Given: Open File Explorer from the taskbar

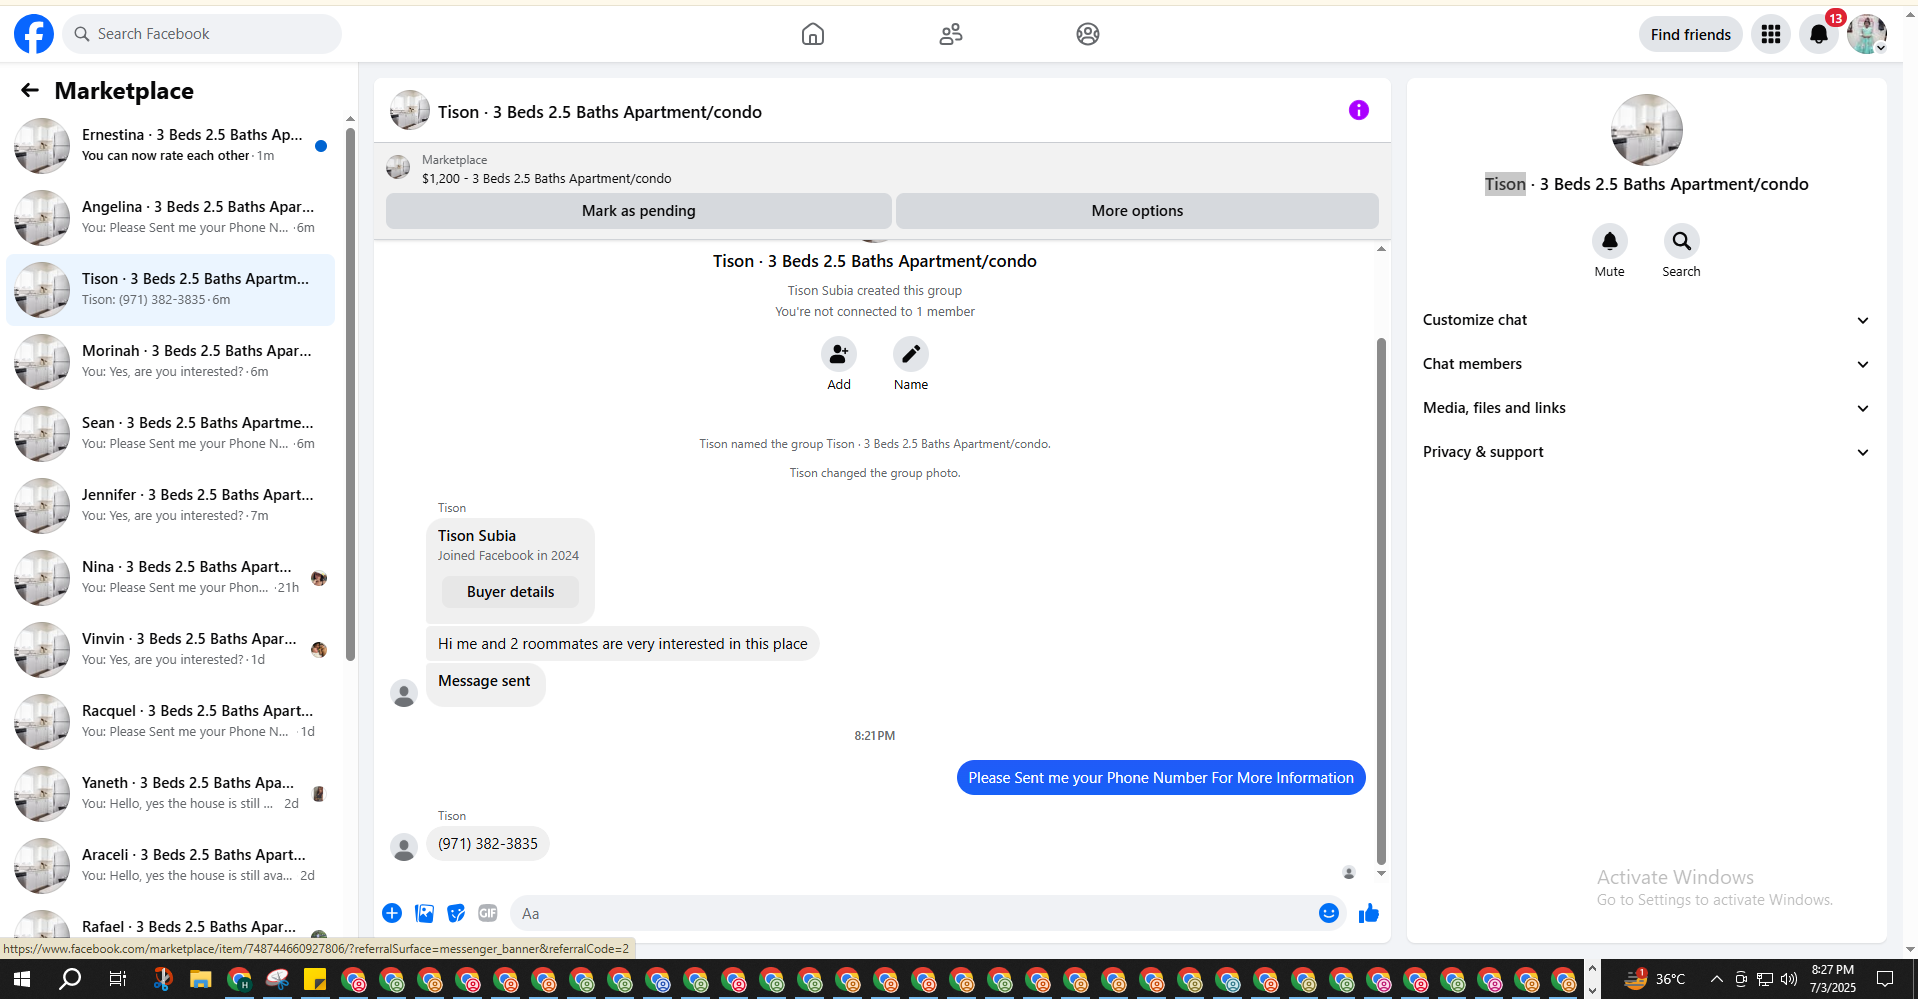Looking at the screenshot, I should click(201, 979).
